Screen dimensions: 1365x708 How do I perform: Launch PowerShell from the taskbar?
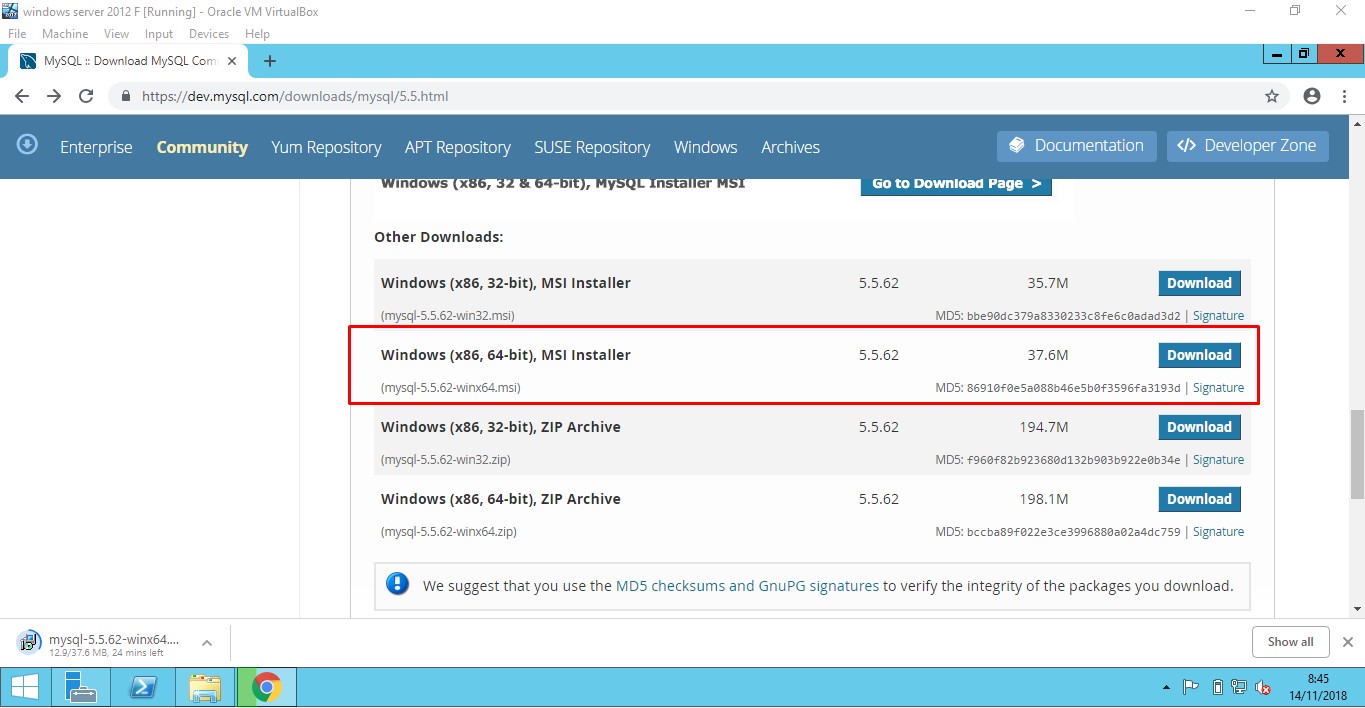pyautogui.click(x=143, y=688)
